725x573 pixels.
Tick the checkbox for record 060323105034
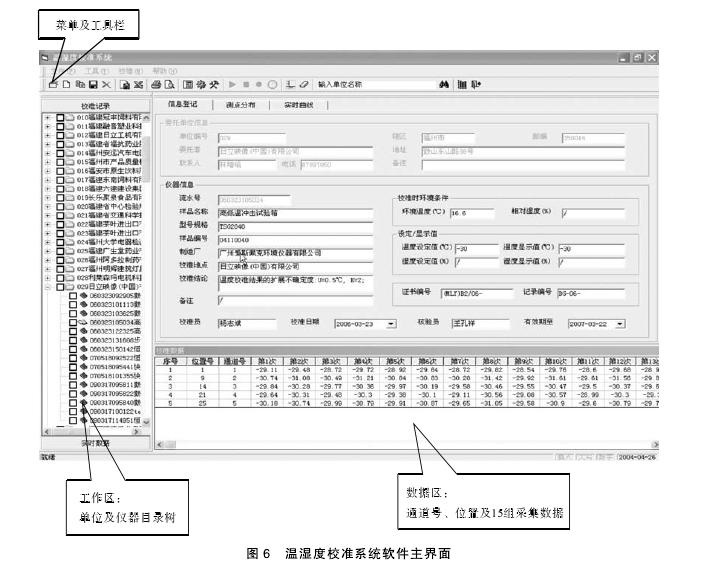(x=73, y=322)
